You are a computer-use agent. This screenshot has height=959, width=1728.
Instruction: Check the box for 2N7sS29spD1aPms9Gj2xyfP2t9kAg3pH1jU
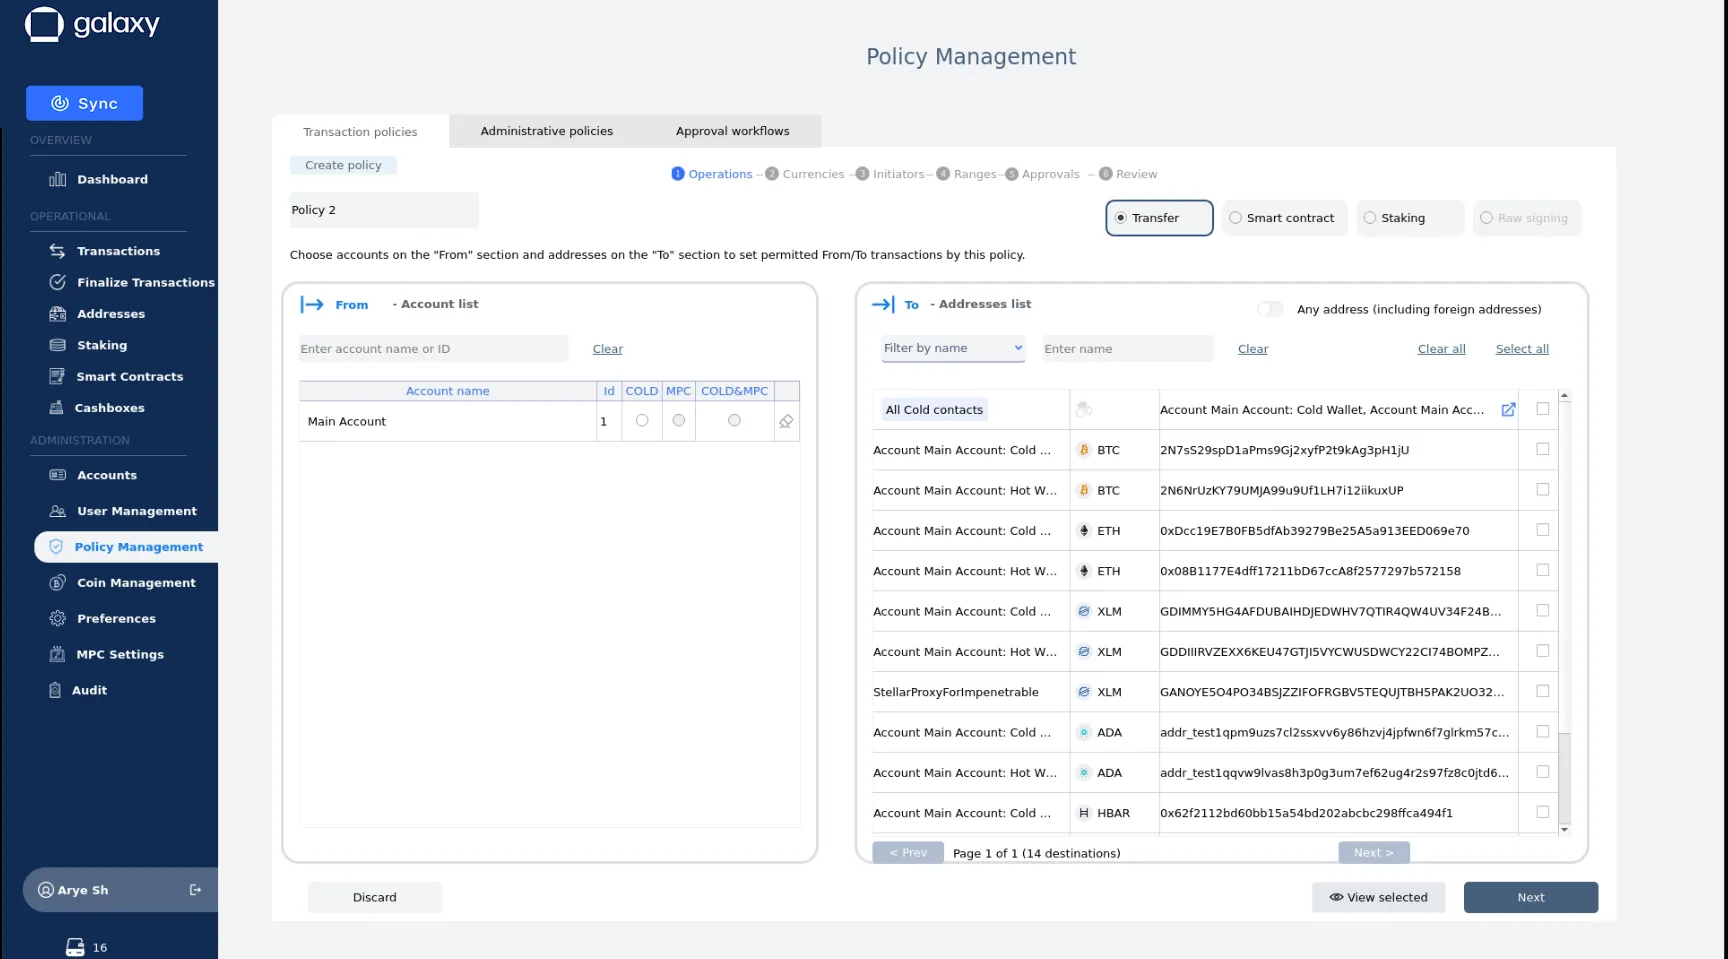click(x=1543, y=449)
